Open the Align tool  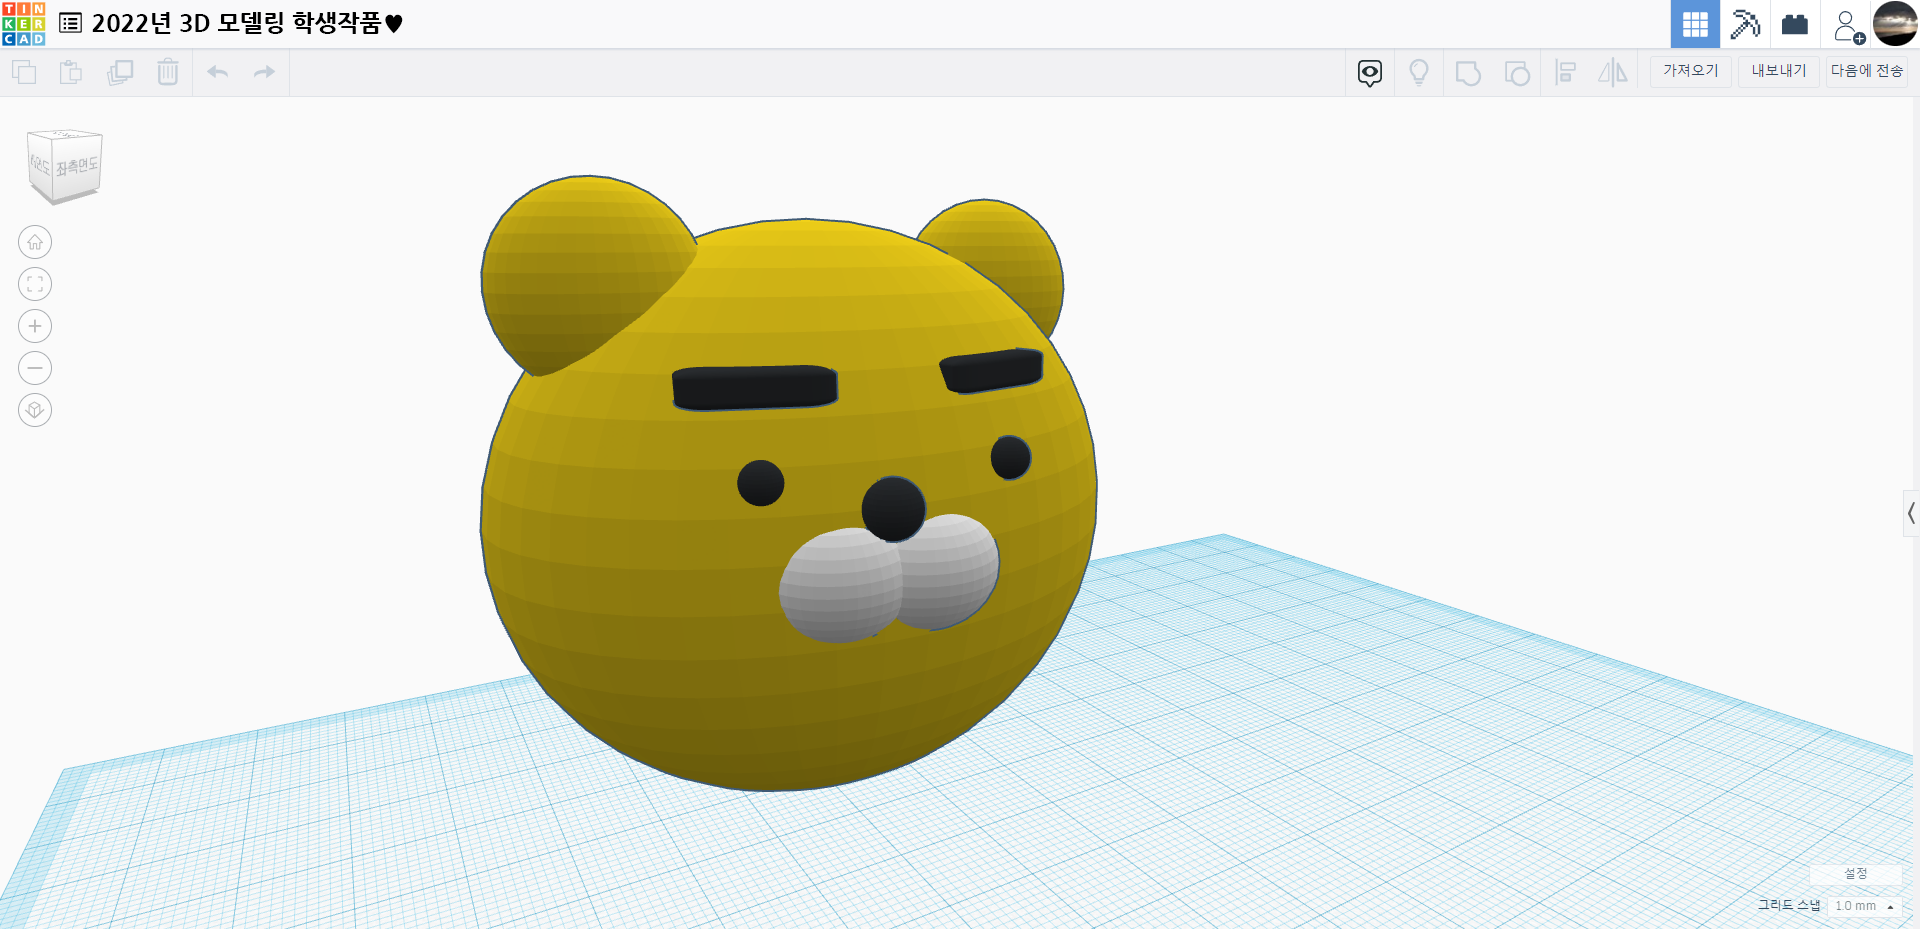[x=1566, y=73]
